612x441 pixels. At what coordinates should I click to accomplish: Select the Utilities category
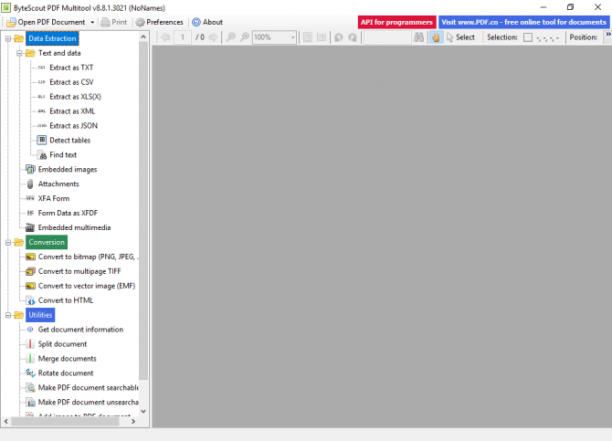[40, 315]
